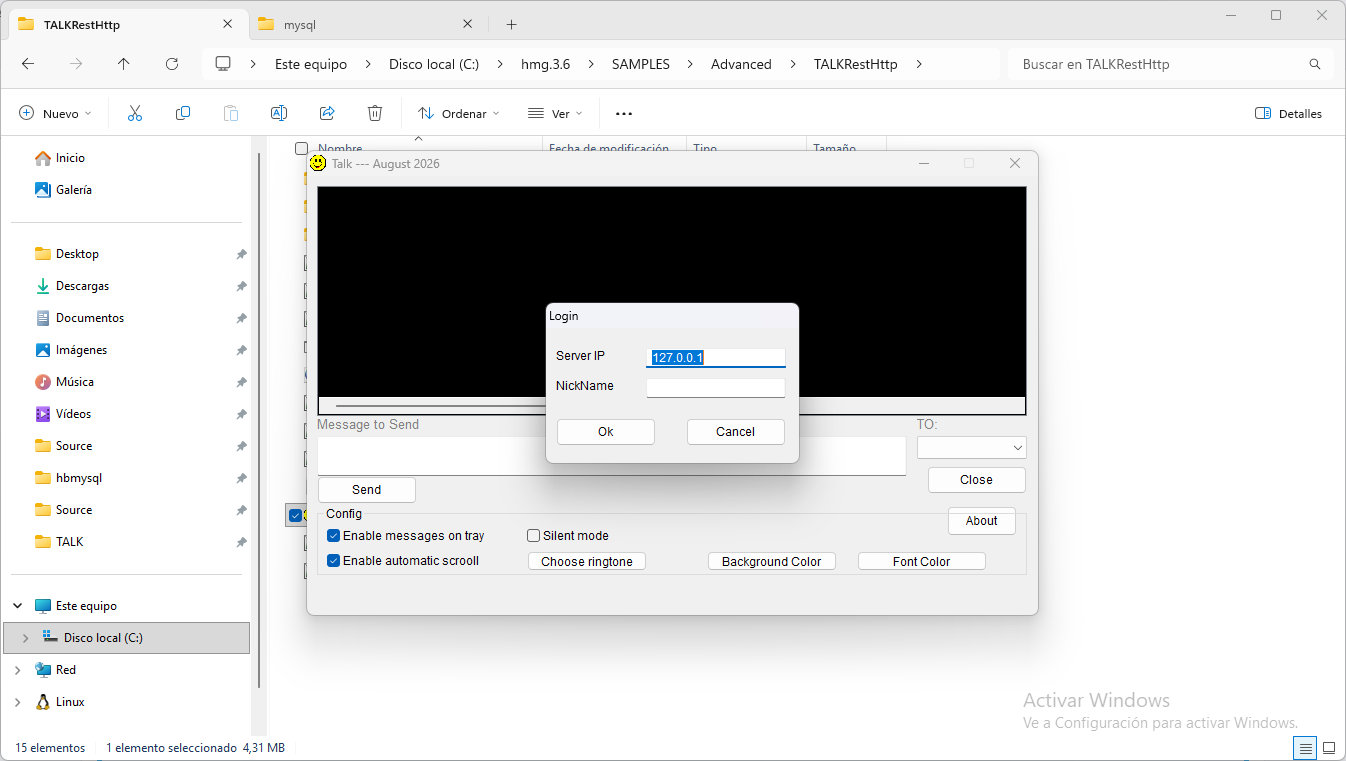Click the Share icon in toolbar
Viewport: 1346px width, 761px height.
pyautogui.click(x=327, y=114)
